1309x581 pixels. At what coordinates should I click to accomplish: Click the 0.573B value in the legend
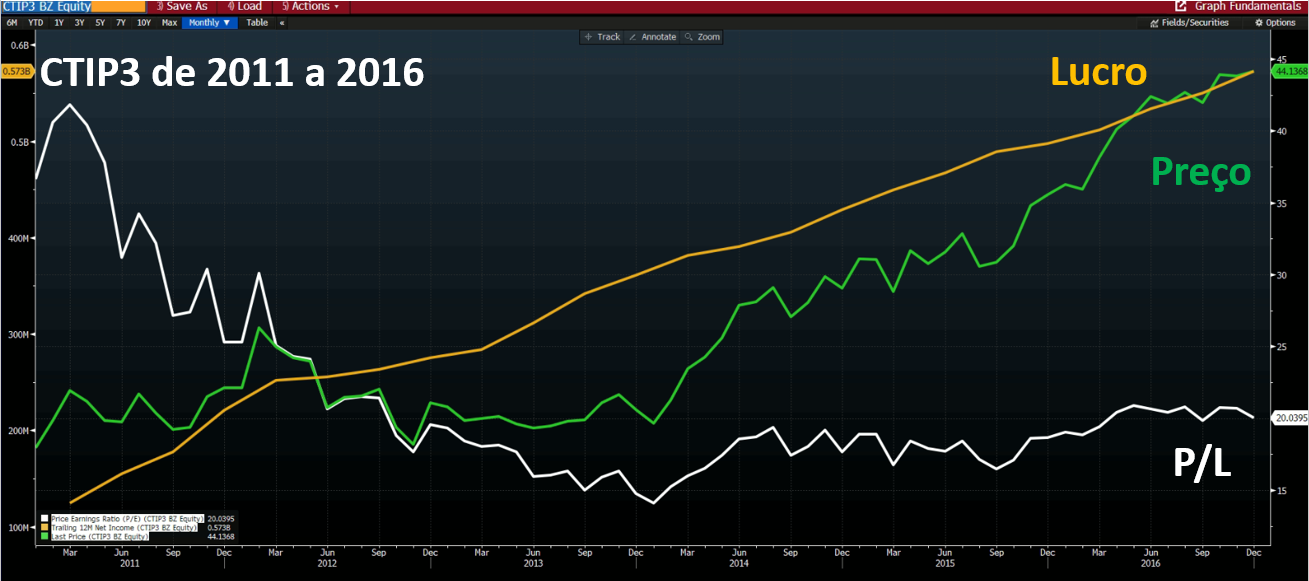[x=219, y=528]
